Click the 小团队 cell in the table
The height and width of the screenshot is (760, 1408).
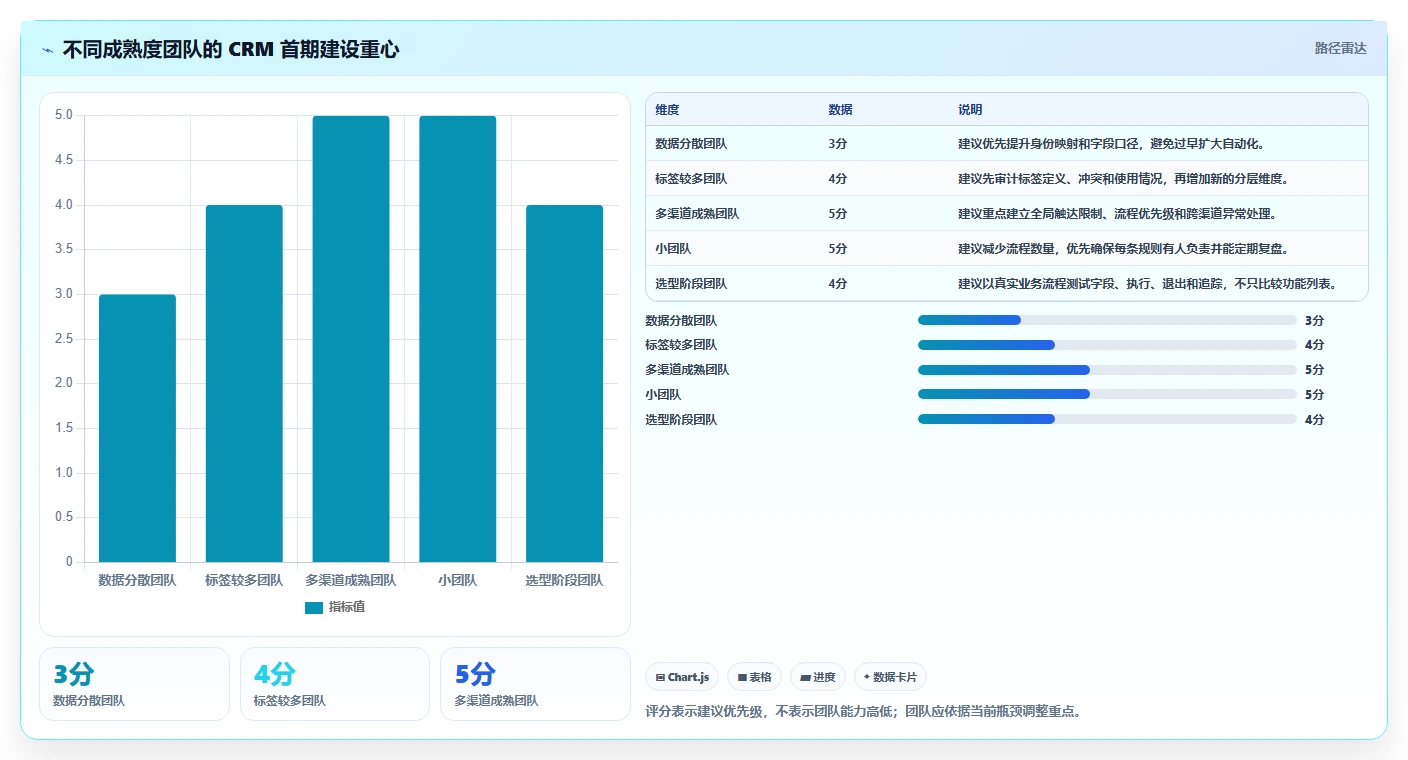[673, 249]
